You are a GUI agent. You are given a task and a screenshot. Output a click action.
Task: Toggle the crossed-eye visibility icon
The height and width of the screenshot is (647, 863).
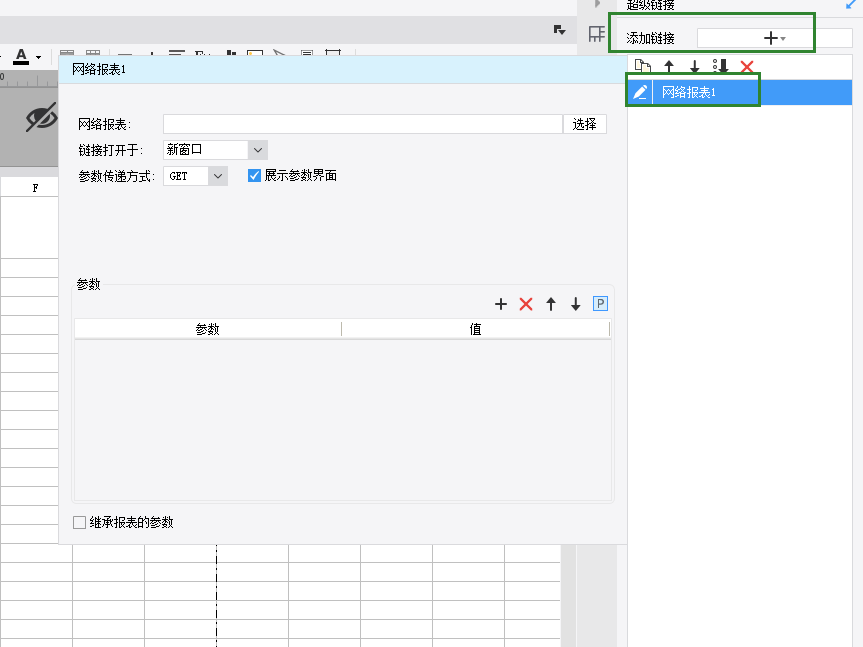tap(41, 117)
